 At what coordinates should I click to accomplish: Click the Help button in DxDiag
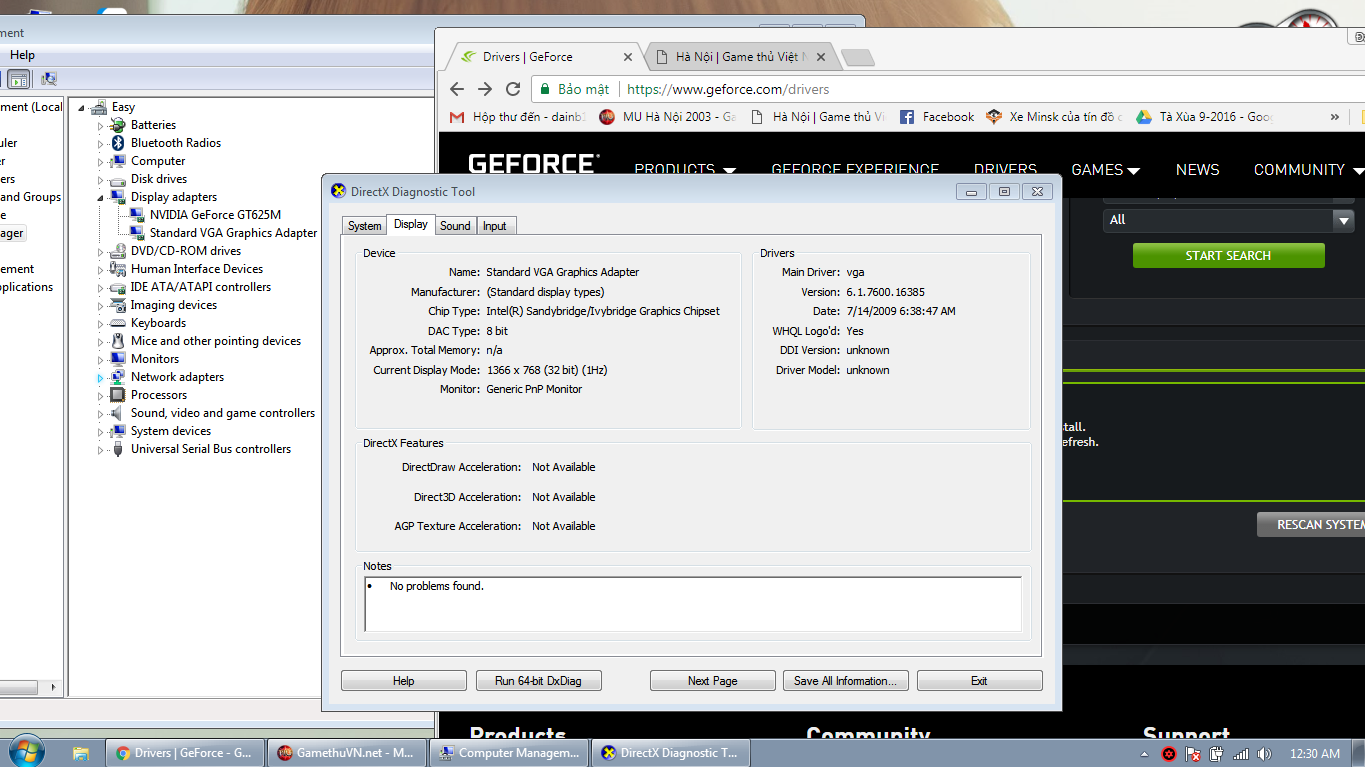[404, 681]
